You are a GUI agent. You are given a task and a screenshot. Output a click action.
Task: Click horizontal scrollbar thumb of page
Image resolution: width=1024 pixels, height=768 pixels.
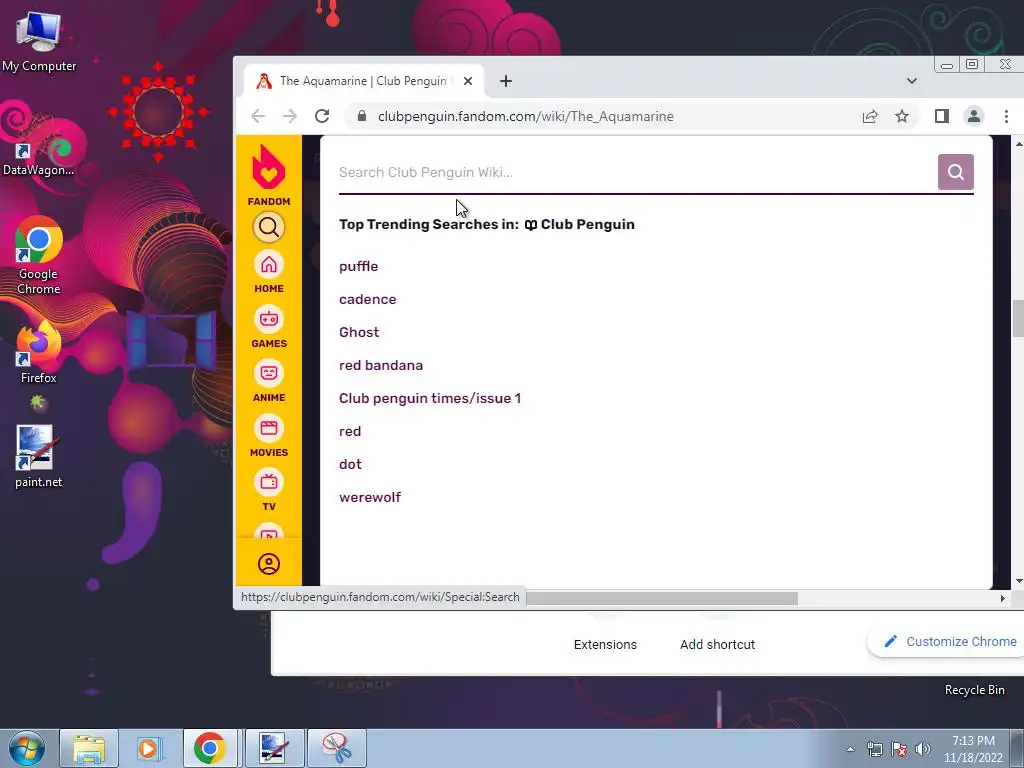[662, 598]
